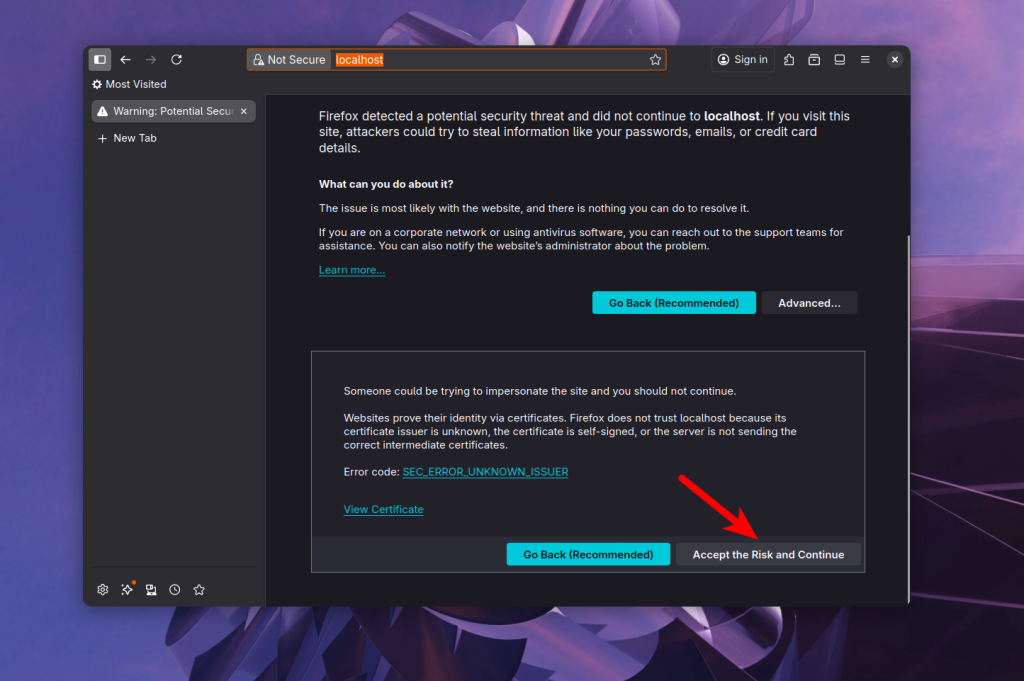Show History panel via clock icon
The height and width of the screenshot is (681, 1024).
[175, 590]
